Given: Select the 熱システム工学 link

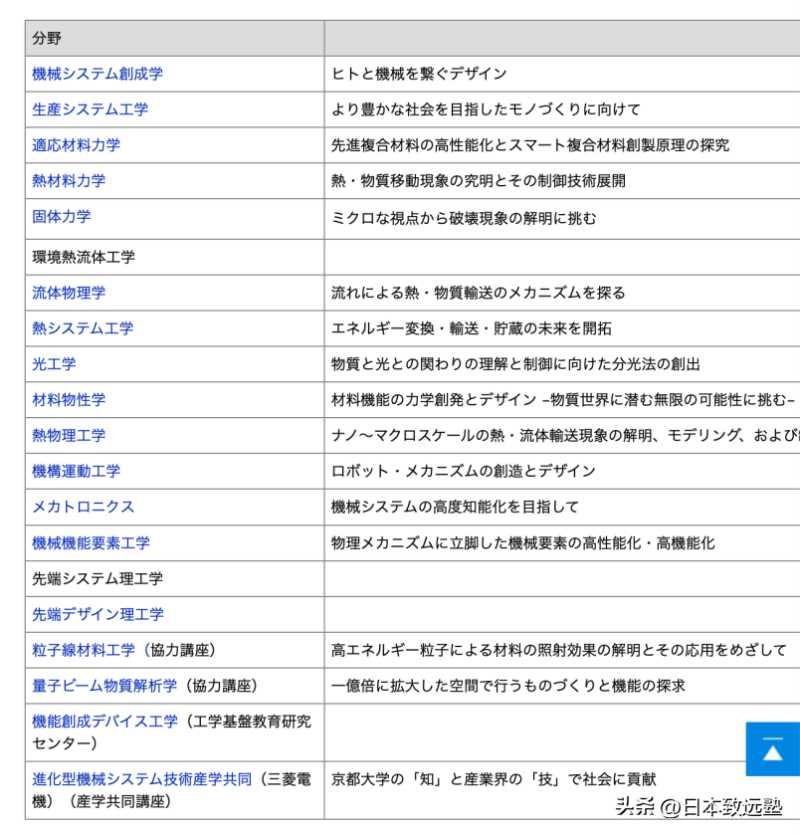Looking at the screenshot, I should click(x=82, y=328).
